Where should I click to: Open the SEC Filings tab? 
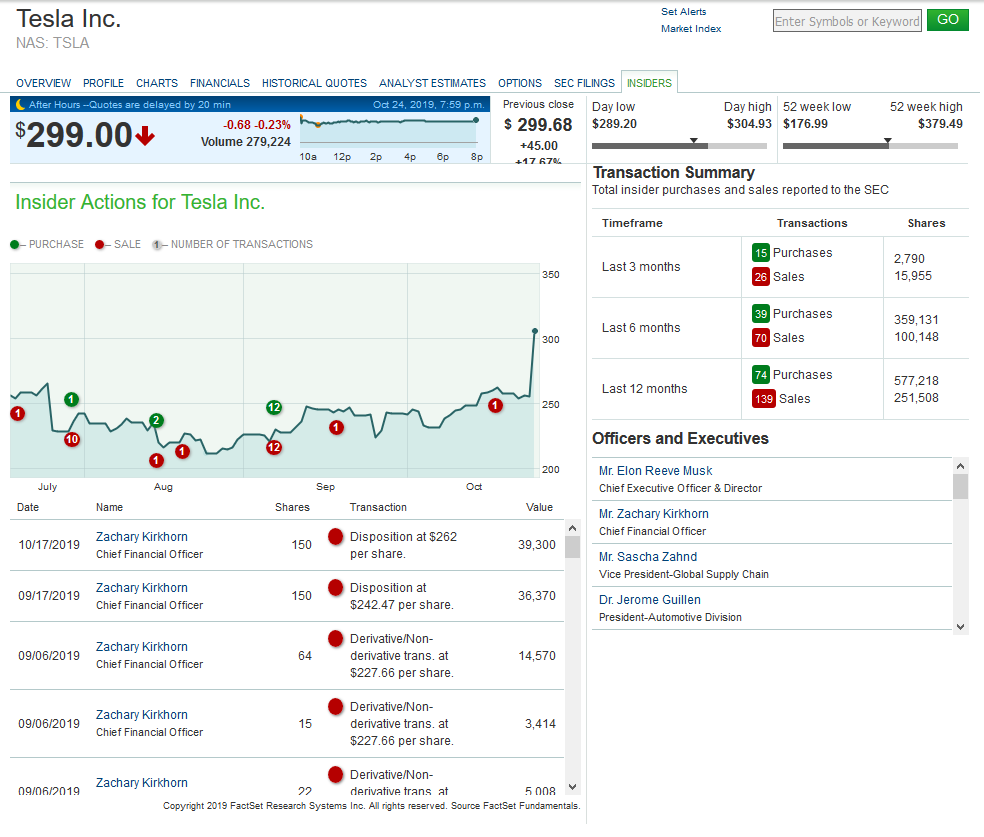[584, 83]
